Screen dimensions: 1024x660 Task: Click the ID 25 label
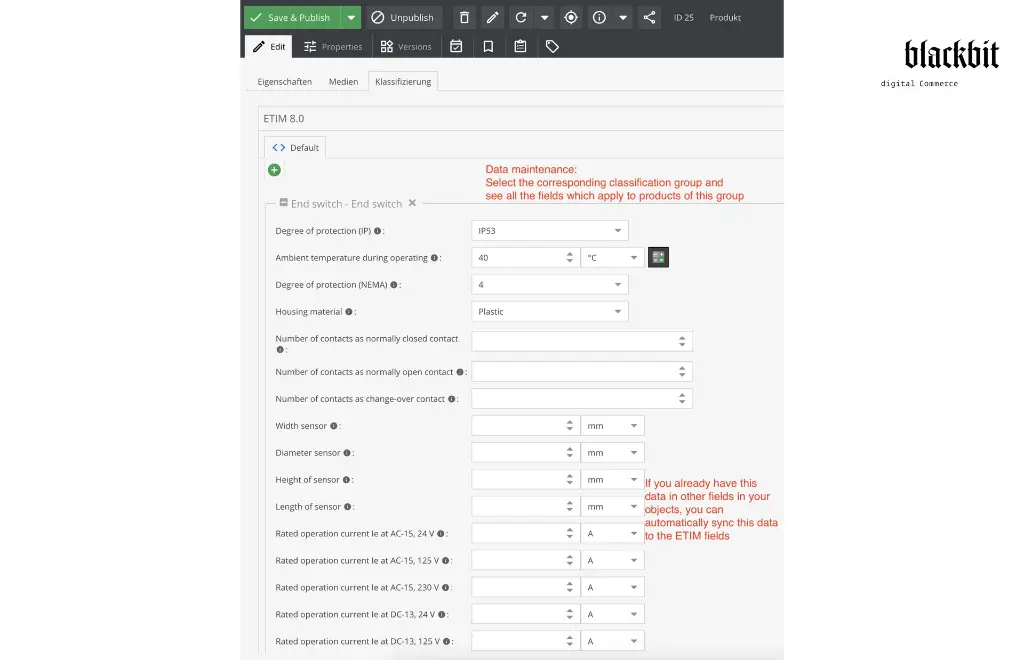pos(684,18)
